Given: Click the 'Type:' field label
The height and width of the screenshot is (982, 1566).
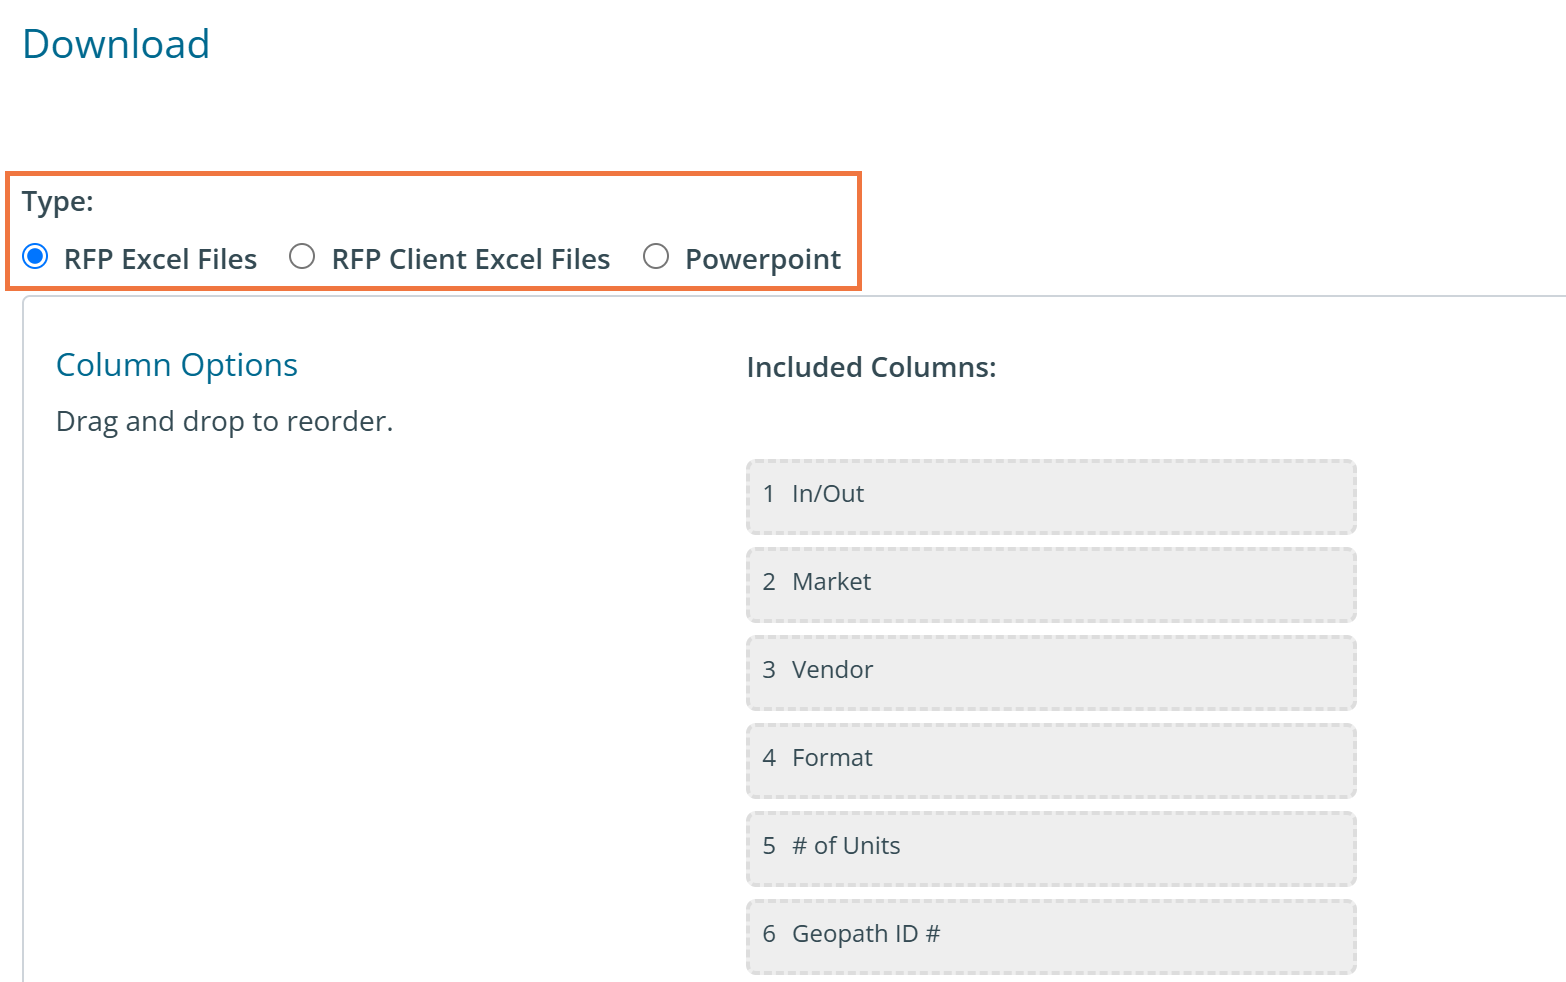Looking at the screenshot, I should pos(58,202).
